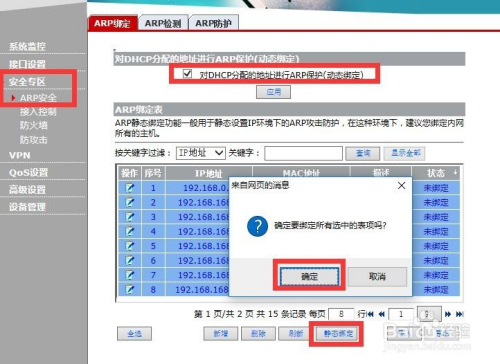
Task: Click the blue question mark icon
Action: [257, 226]
